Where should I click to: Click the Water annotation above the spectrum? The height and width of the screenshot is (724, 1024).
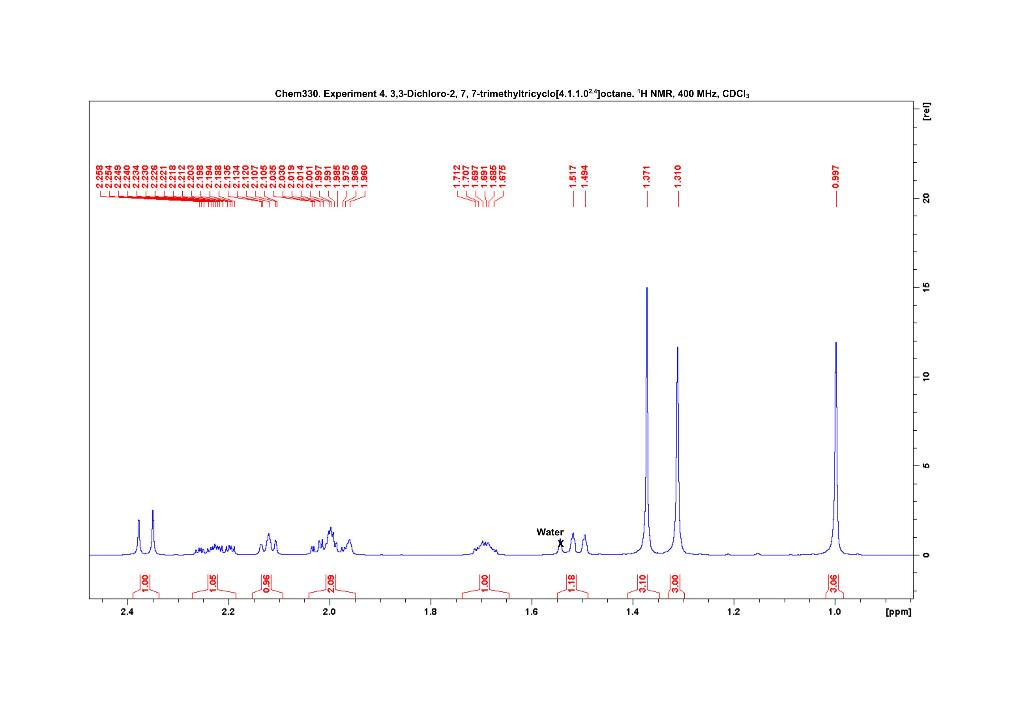coord(548,531)
